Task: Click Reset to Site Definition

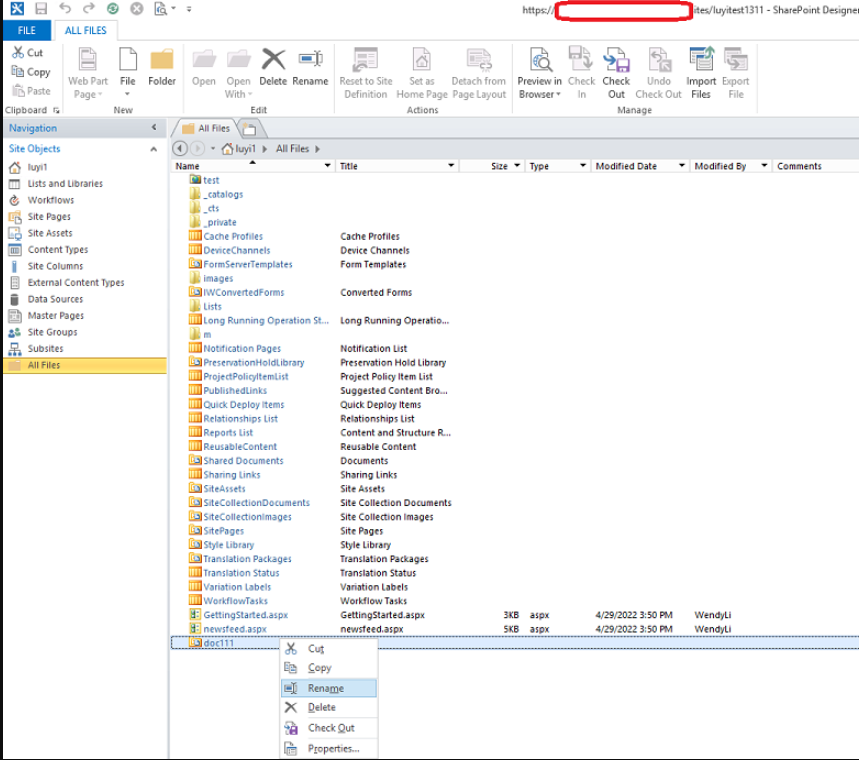Action: coord(365,73)
